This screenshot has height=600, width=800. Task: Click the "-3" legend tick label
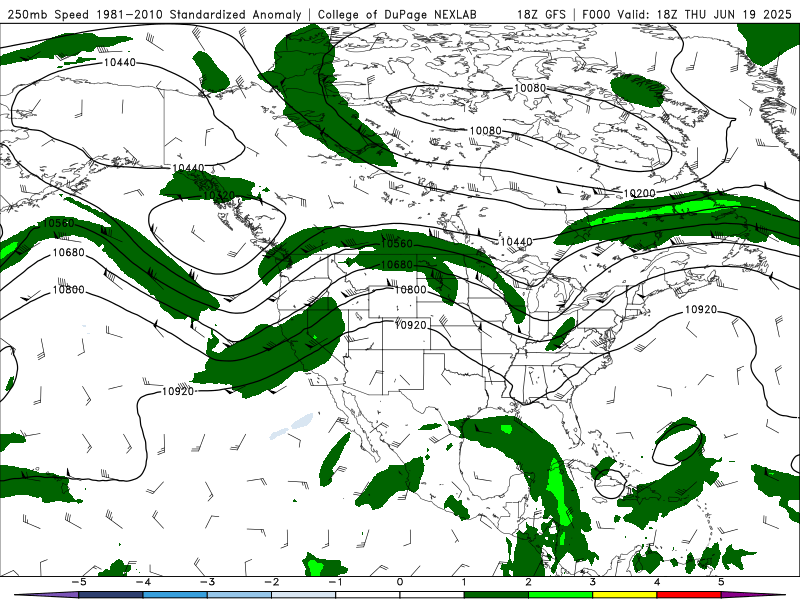point(207,582)
